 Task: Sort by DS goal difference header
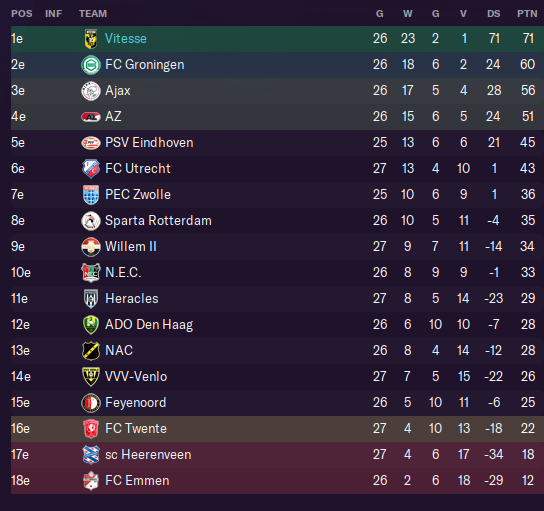pos(493,14)
